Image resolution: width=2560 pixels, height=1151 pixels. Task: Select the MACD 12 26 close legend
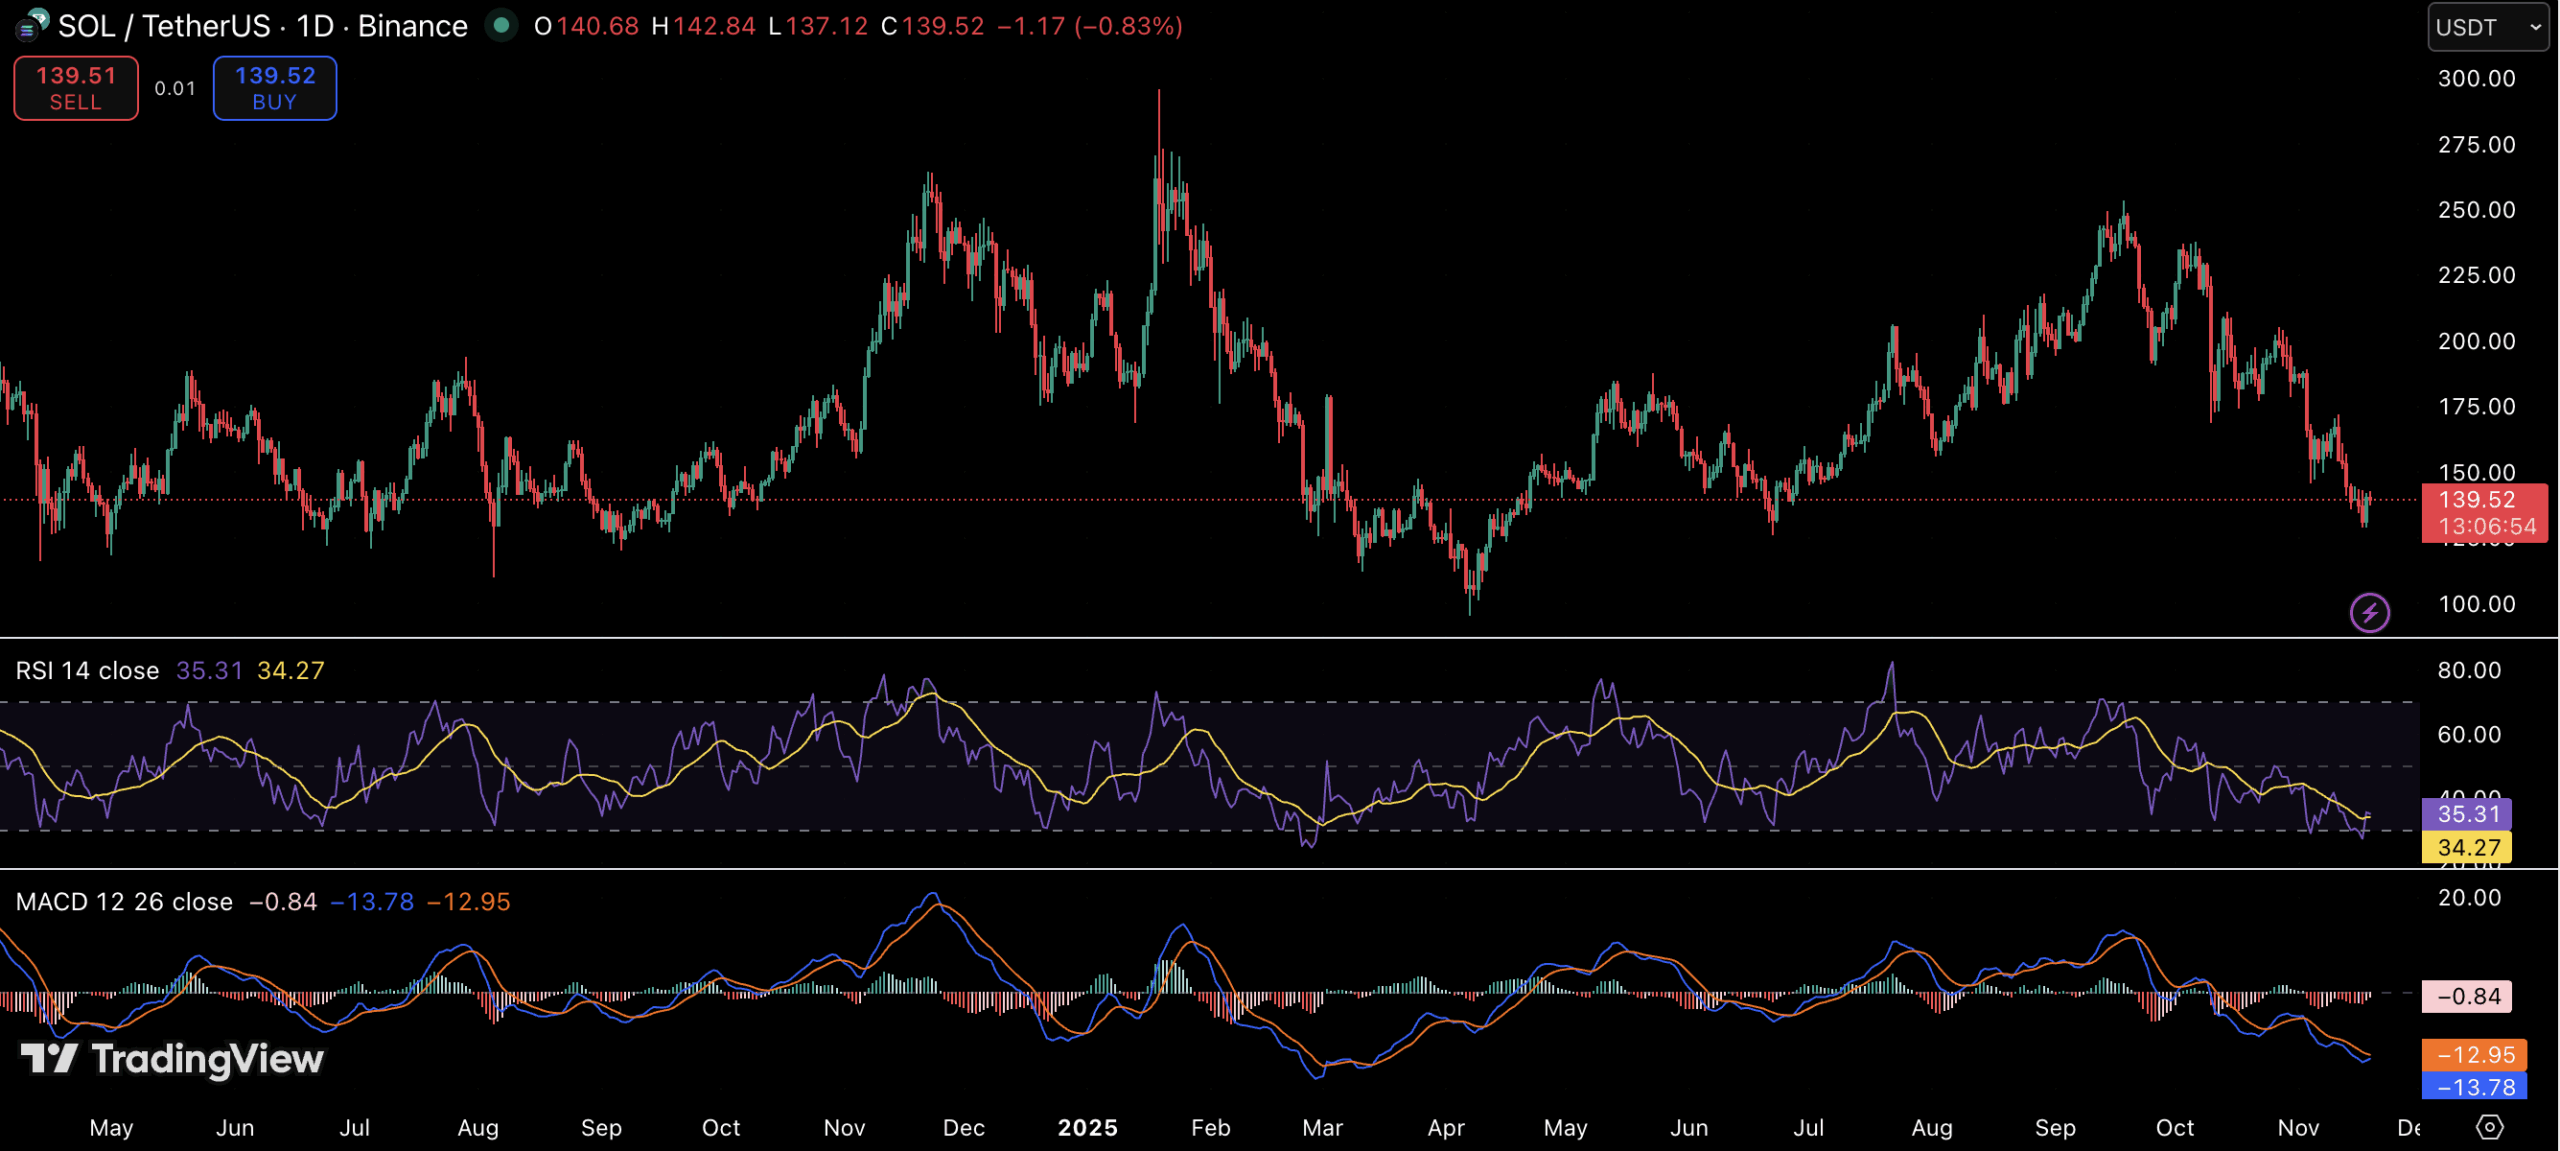coord(124,901)
